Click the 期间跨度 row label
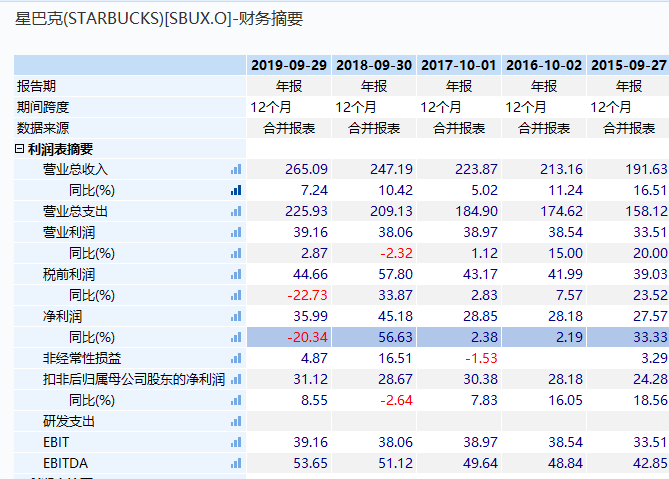669x479 pixels. click(43, 107)
